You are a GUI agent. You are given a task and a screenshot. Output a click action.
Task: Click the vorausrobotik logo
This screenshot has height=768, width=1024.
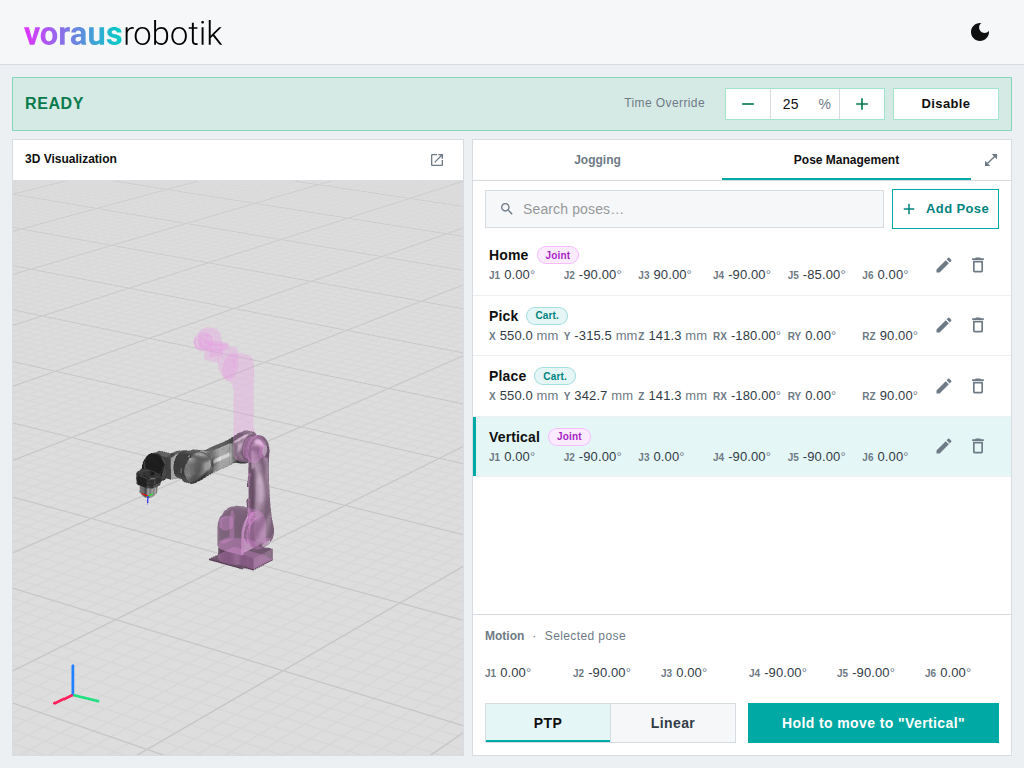pyautogui.click(x=123, y=33)
